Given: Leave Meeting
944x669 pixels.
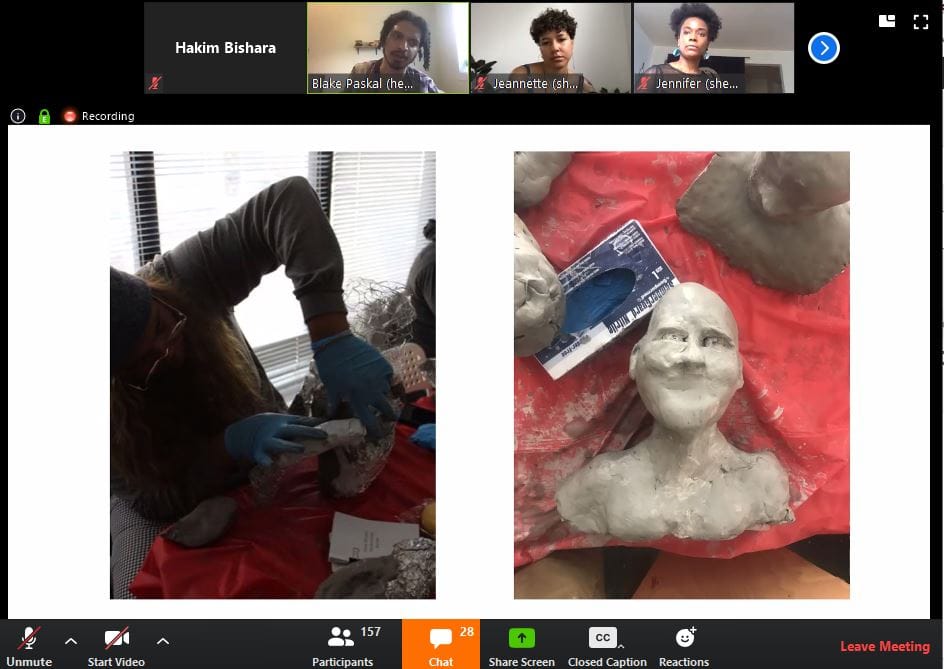Looking at the screenshot, I should point(884,646).
